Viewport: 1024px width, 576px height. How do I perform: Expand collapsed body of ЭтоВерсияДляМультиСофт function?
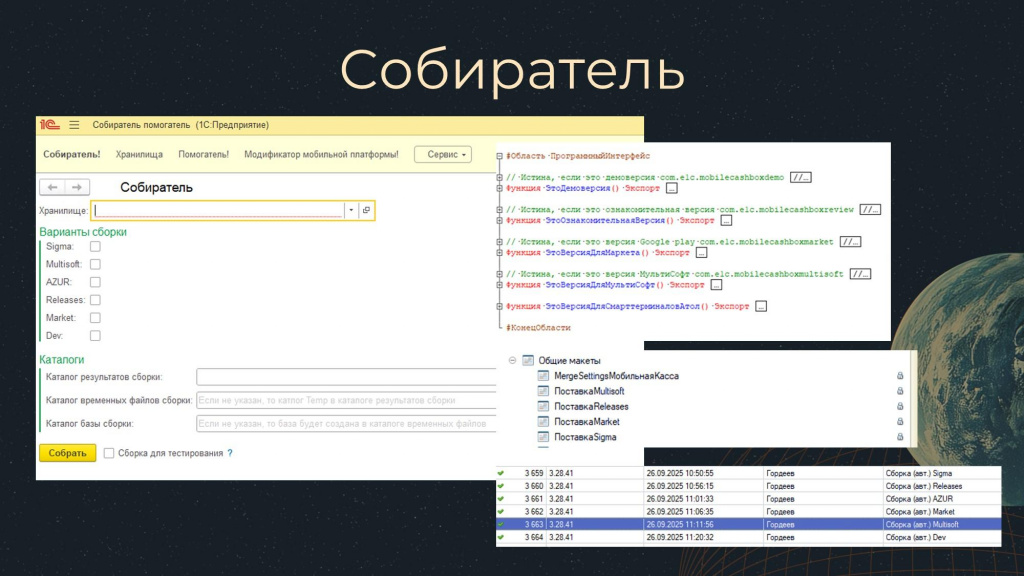[x=716, y=285]
